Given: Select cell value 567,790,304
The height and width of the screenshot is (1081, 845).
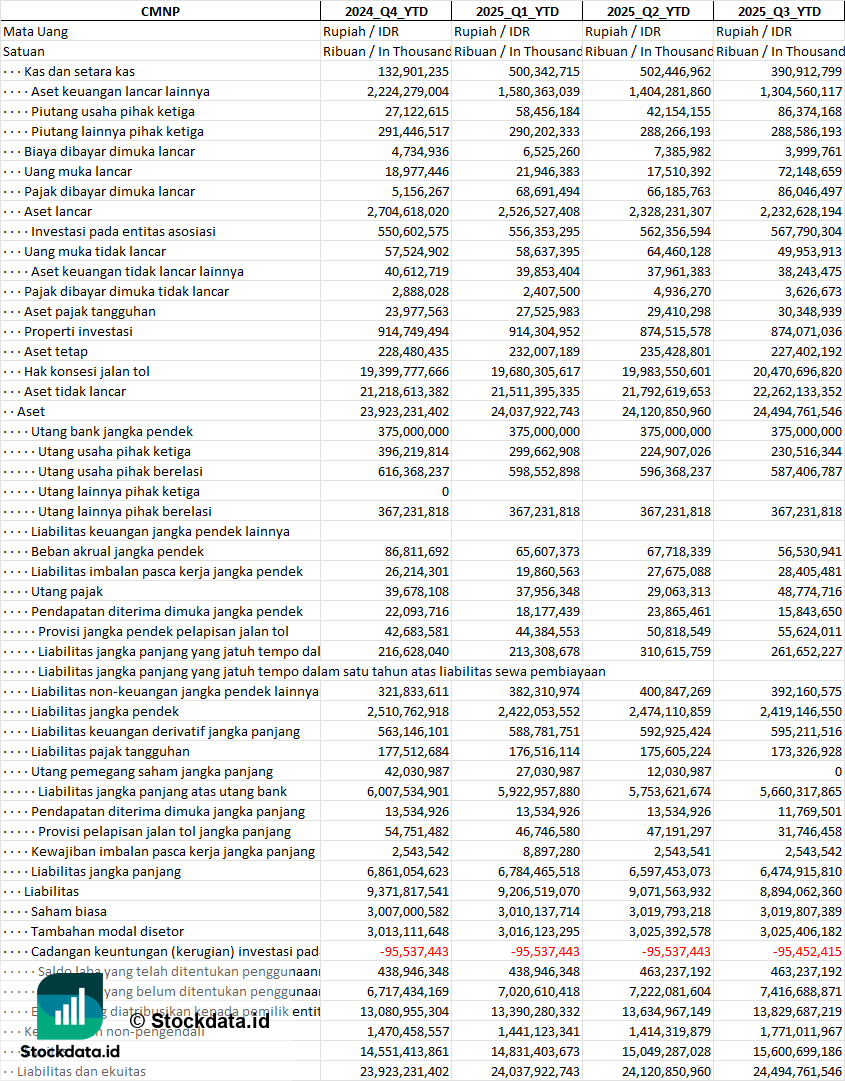Looking at the screenshot, I should click(x=806, y=232).
